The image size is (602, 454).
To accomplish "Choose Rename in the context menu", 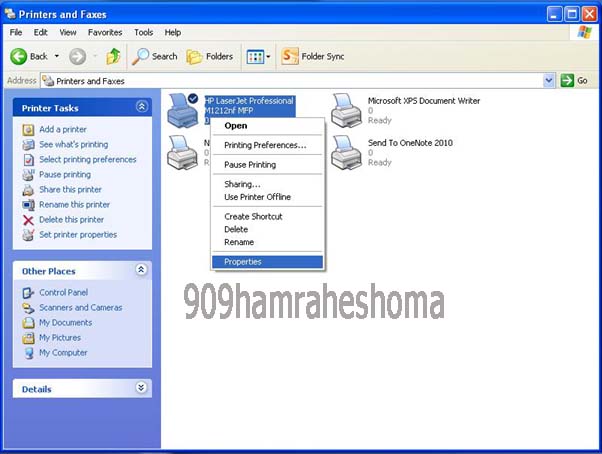I will point(267,242).
